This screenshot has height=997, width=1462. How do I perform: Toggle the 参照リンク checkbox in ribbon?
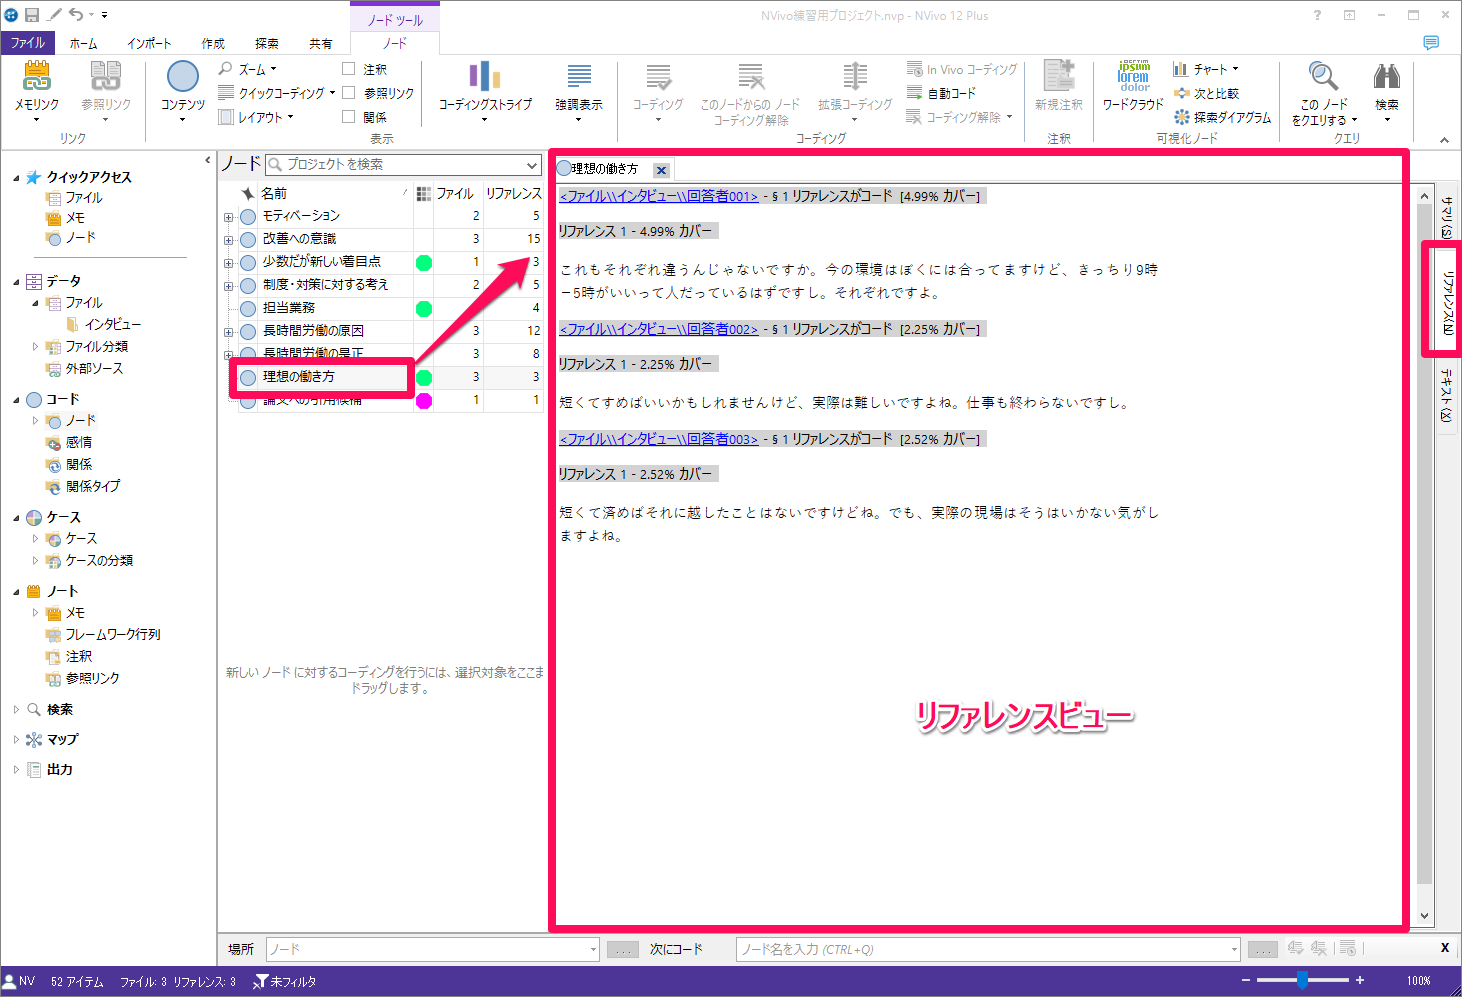click(349, 93)
